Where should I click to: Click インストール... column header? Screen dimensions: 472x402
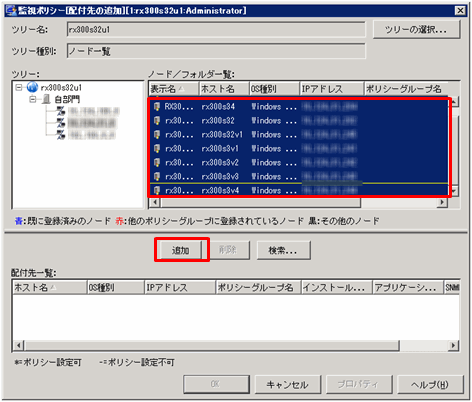pos(337,287)
